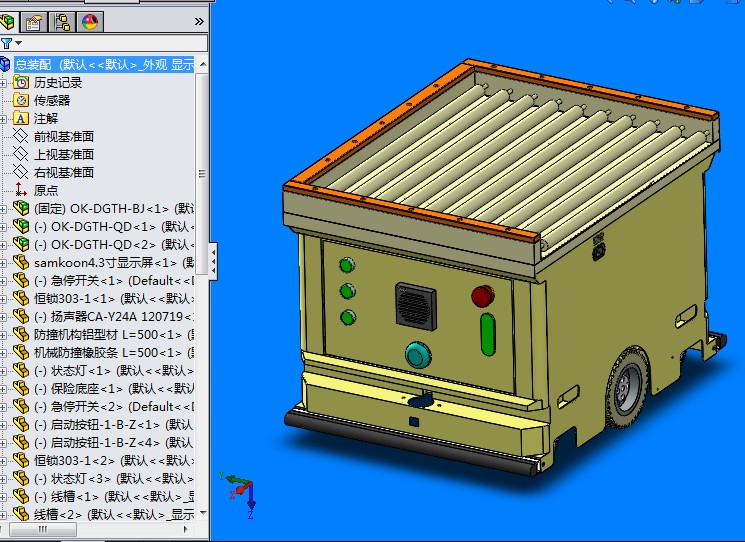Select the 上视基准面 plane icon
Image resolution: width=745 pixels, height=542 pixels.
(21, 154)
